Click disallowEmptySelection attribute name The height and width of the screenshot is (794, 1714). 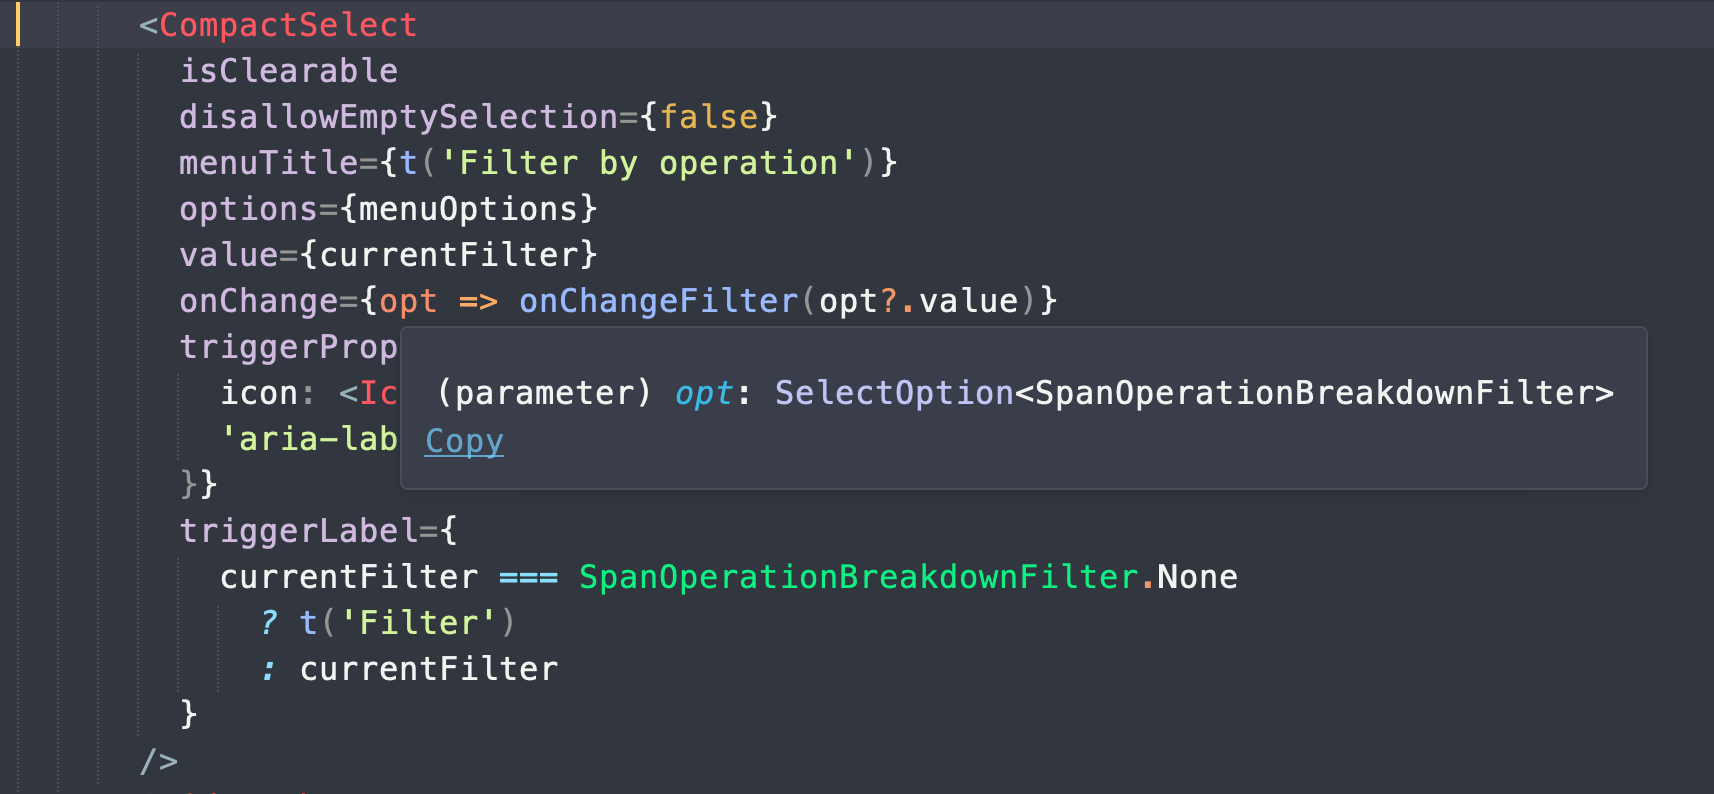pyautogui.click(x=398, y=117)
